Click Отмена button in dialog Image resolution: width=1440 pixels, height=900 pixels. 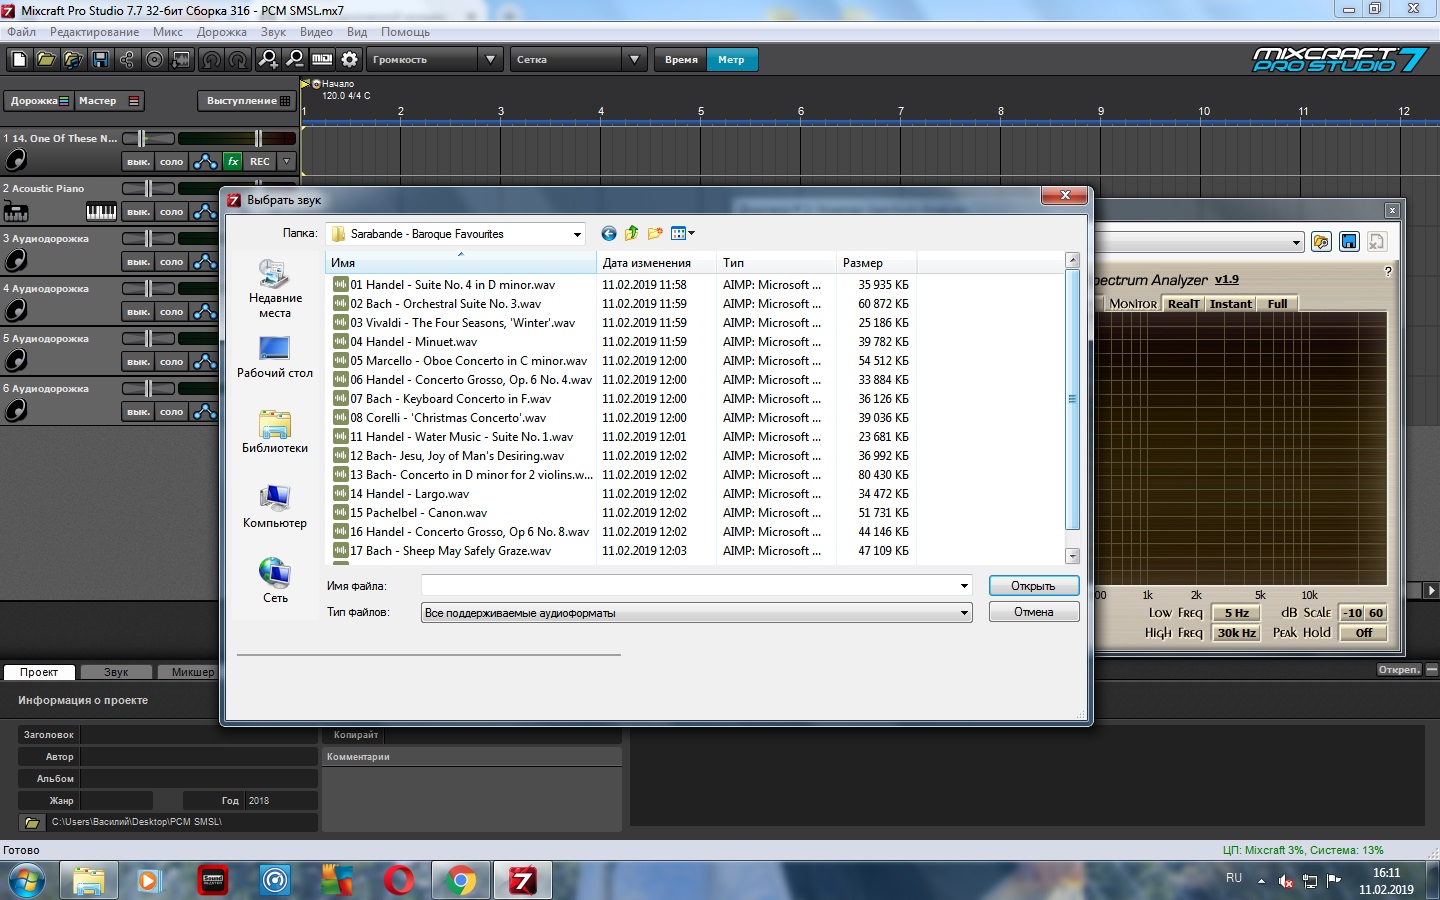(x=1034, y=612)
